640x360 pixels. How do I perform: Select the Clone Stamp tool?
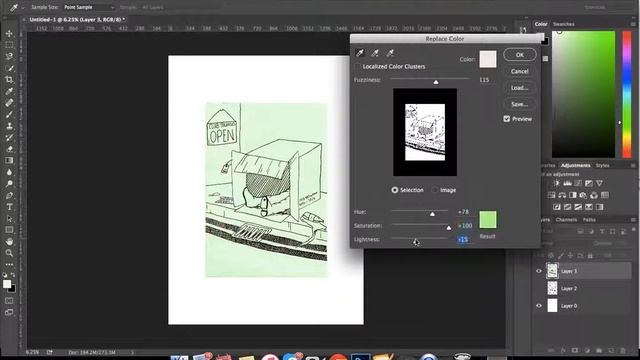tap(9, 126)
